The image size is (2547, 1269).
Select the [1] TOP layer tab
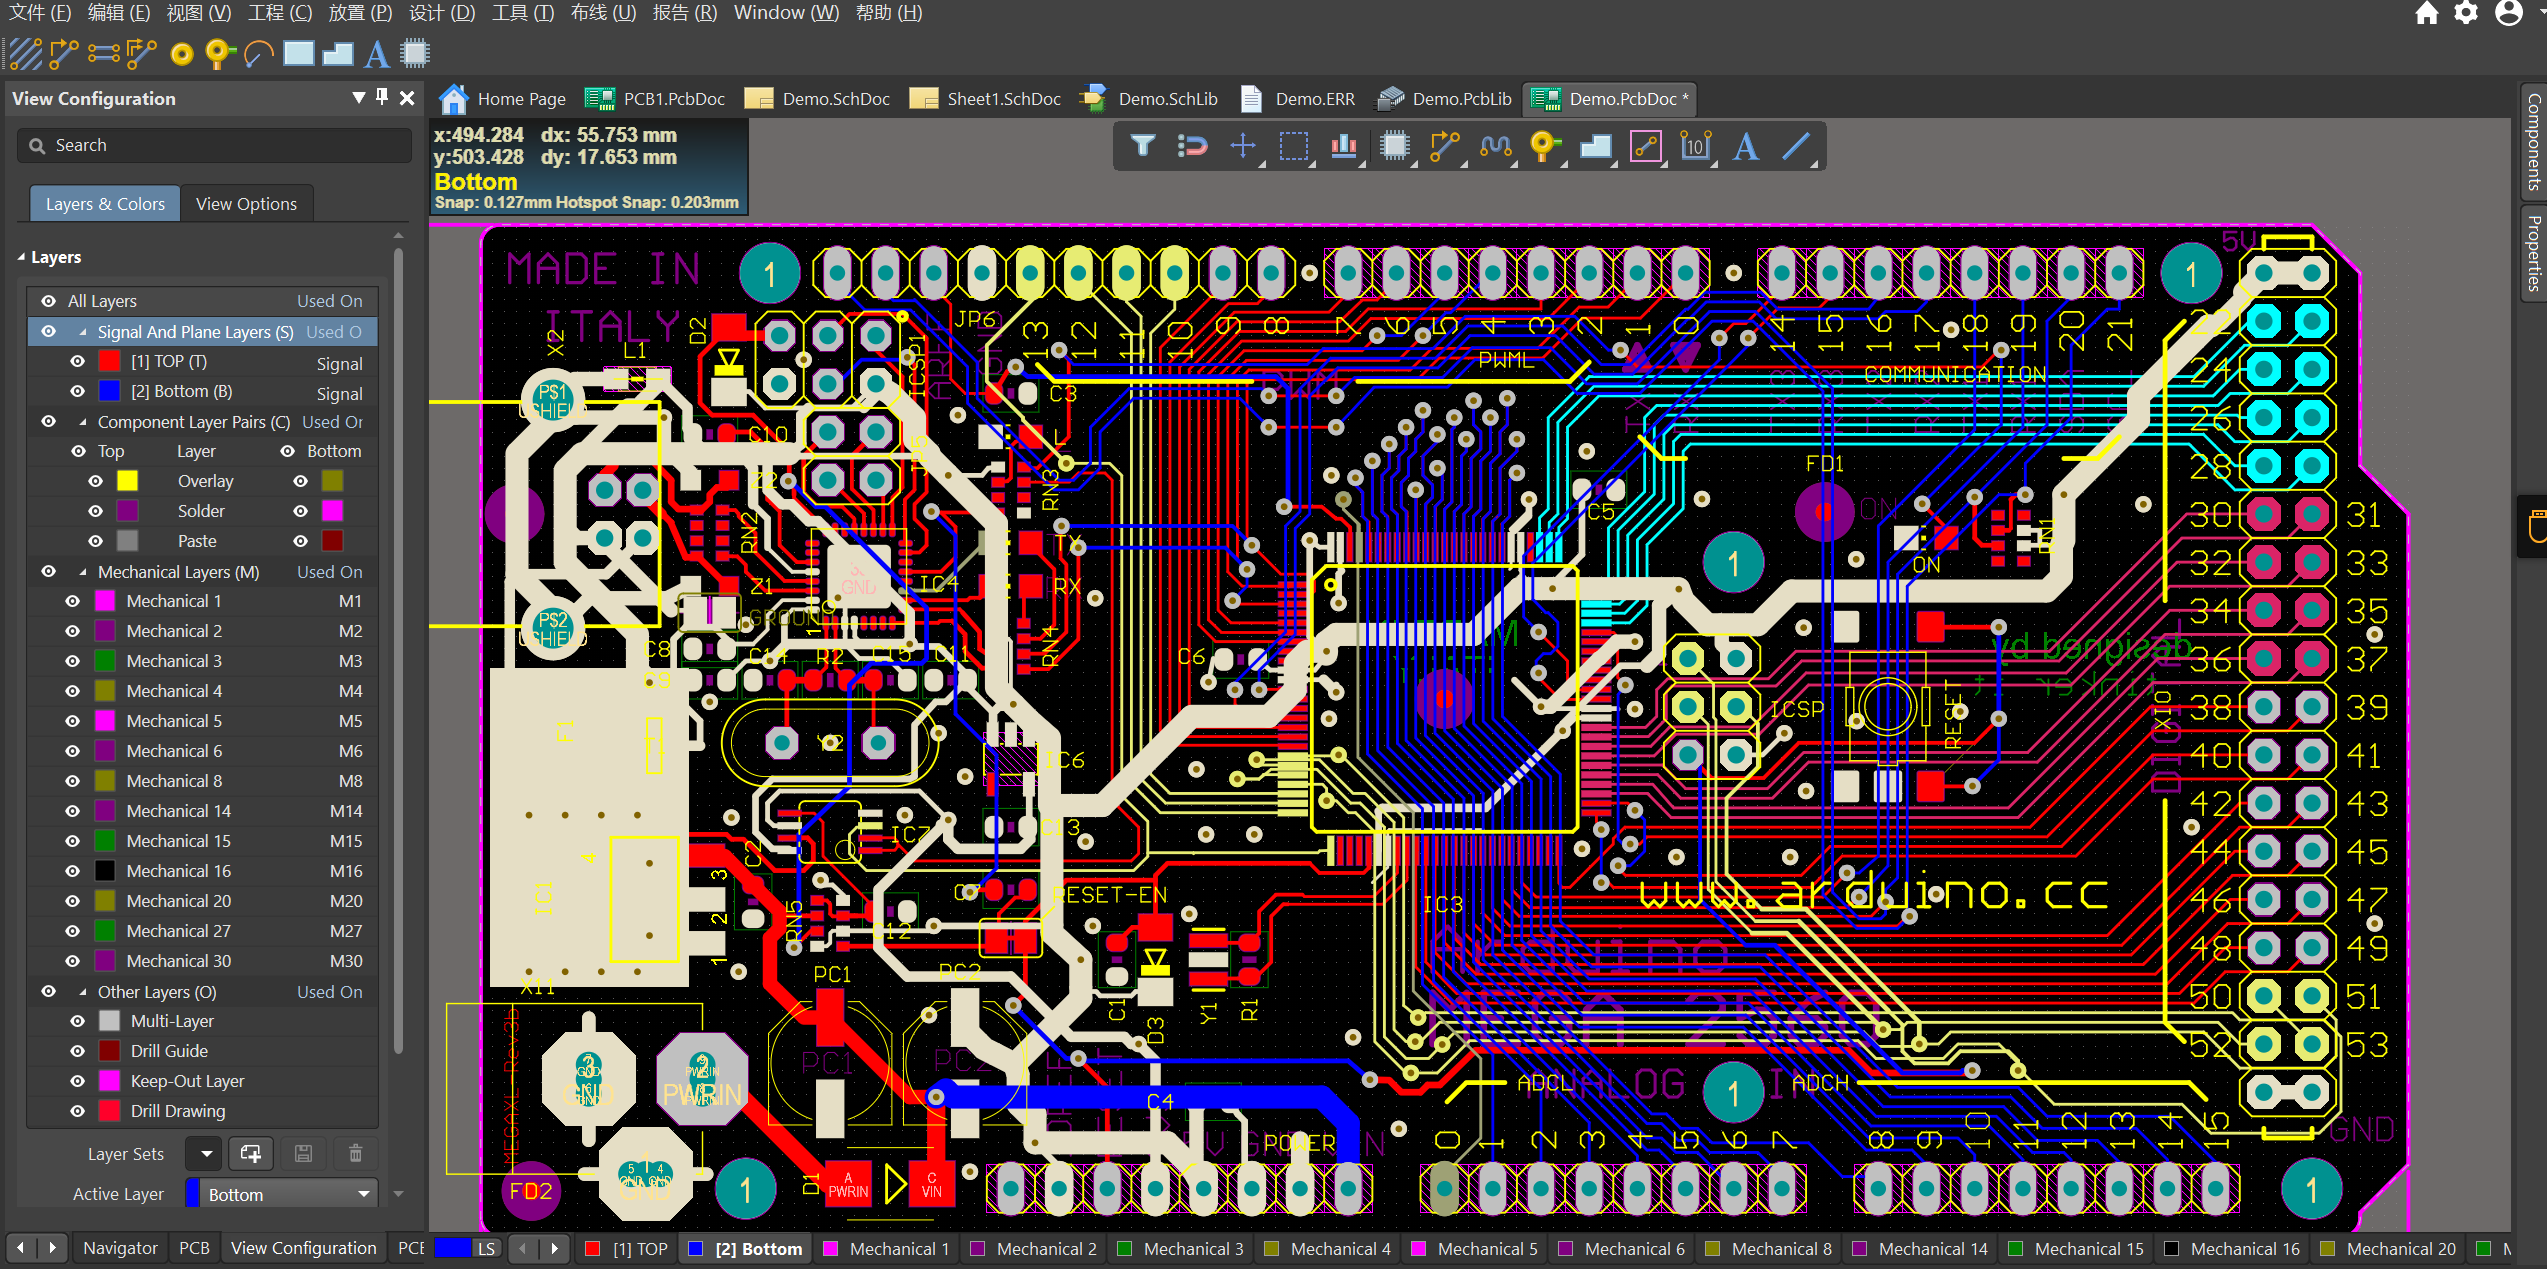[x=627, y=1248]
